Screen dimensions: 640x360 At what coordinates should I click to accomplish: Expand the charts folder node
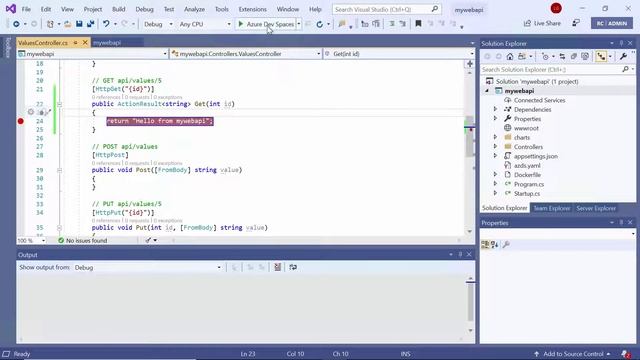point(496,137)
